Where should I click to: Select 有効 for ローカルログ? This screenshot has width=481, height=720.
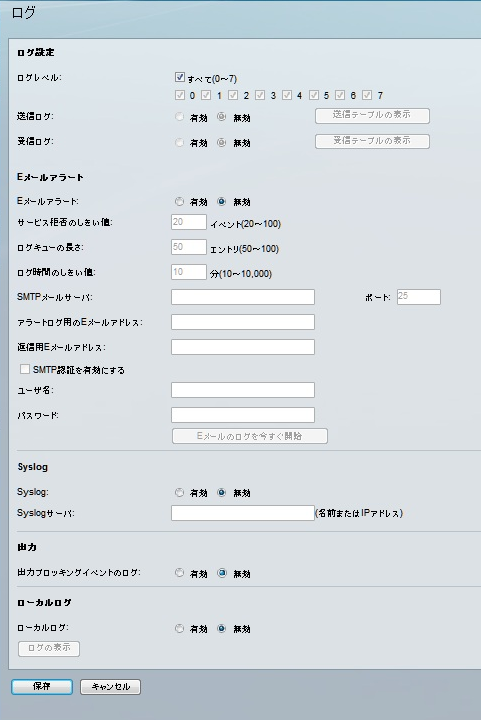coord(179,628)
